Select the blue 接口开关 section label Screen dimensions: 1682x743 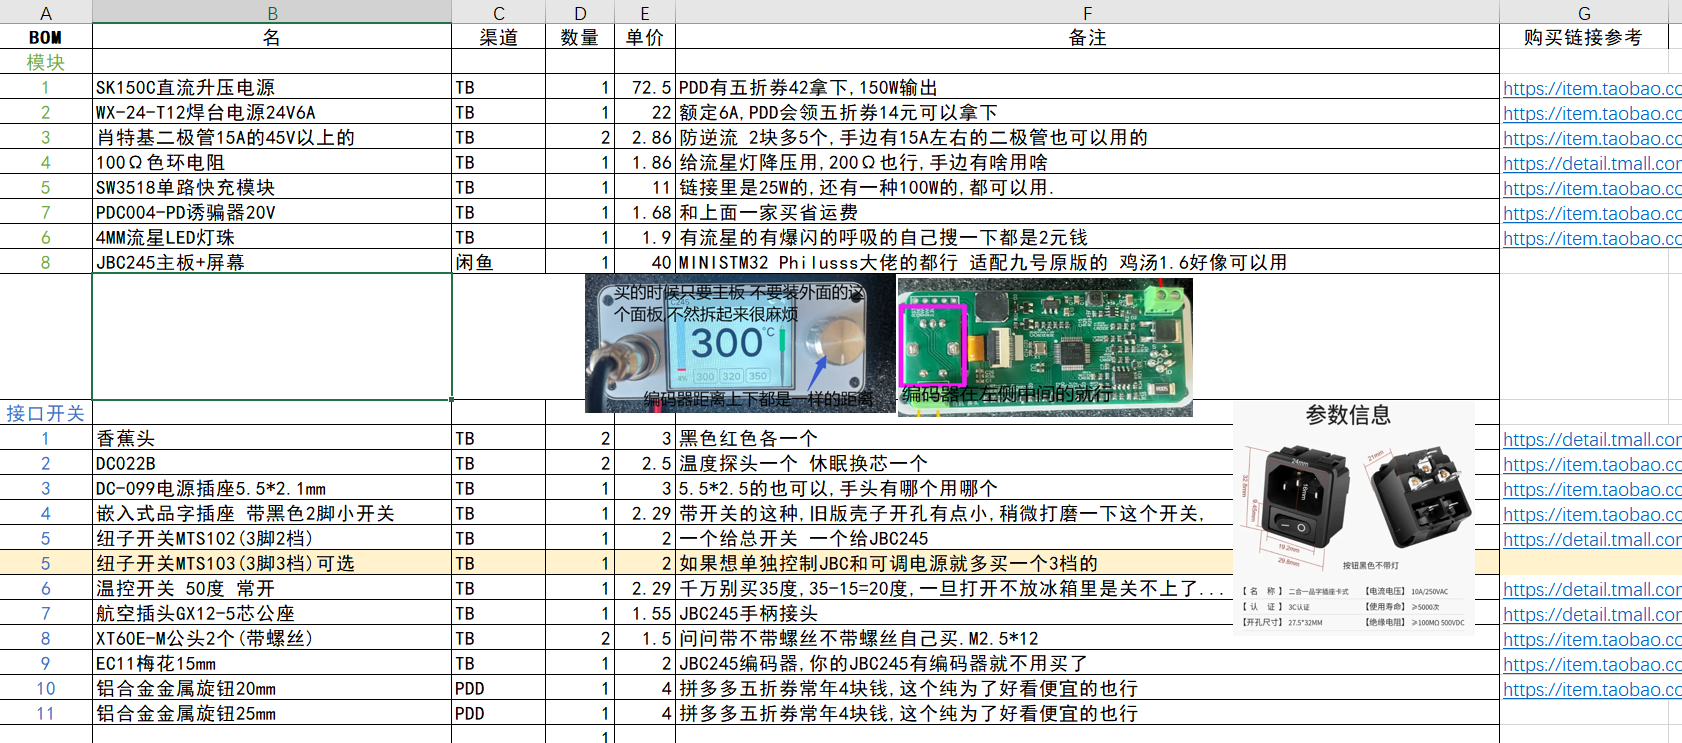pos(45,413)
